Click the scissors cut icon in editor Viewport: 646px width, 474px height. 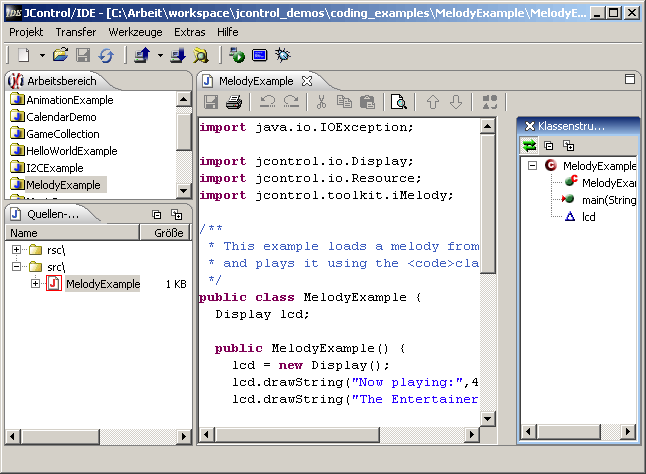pos(321,102)
